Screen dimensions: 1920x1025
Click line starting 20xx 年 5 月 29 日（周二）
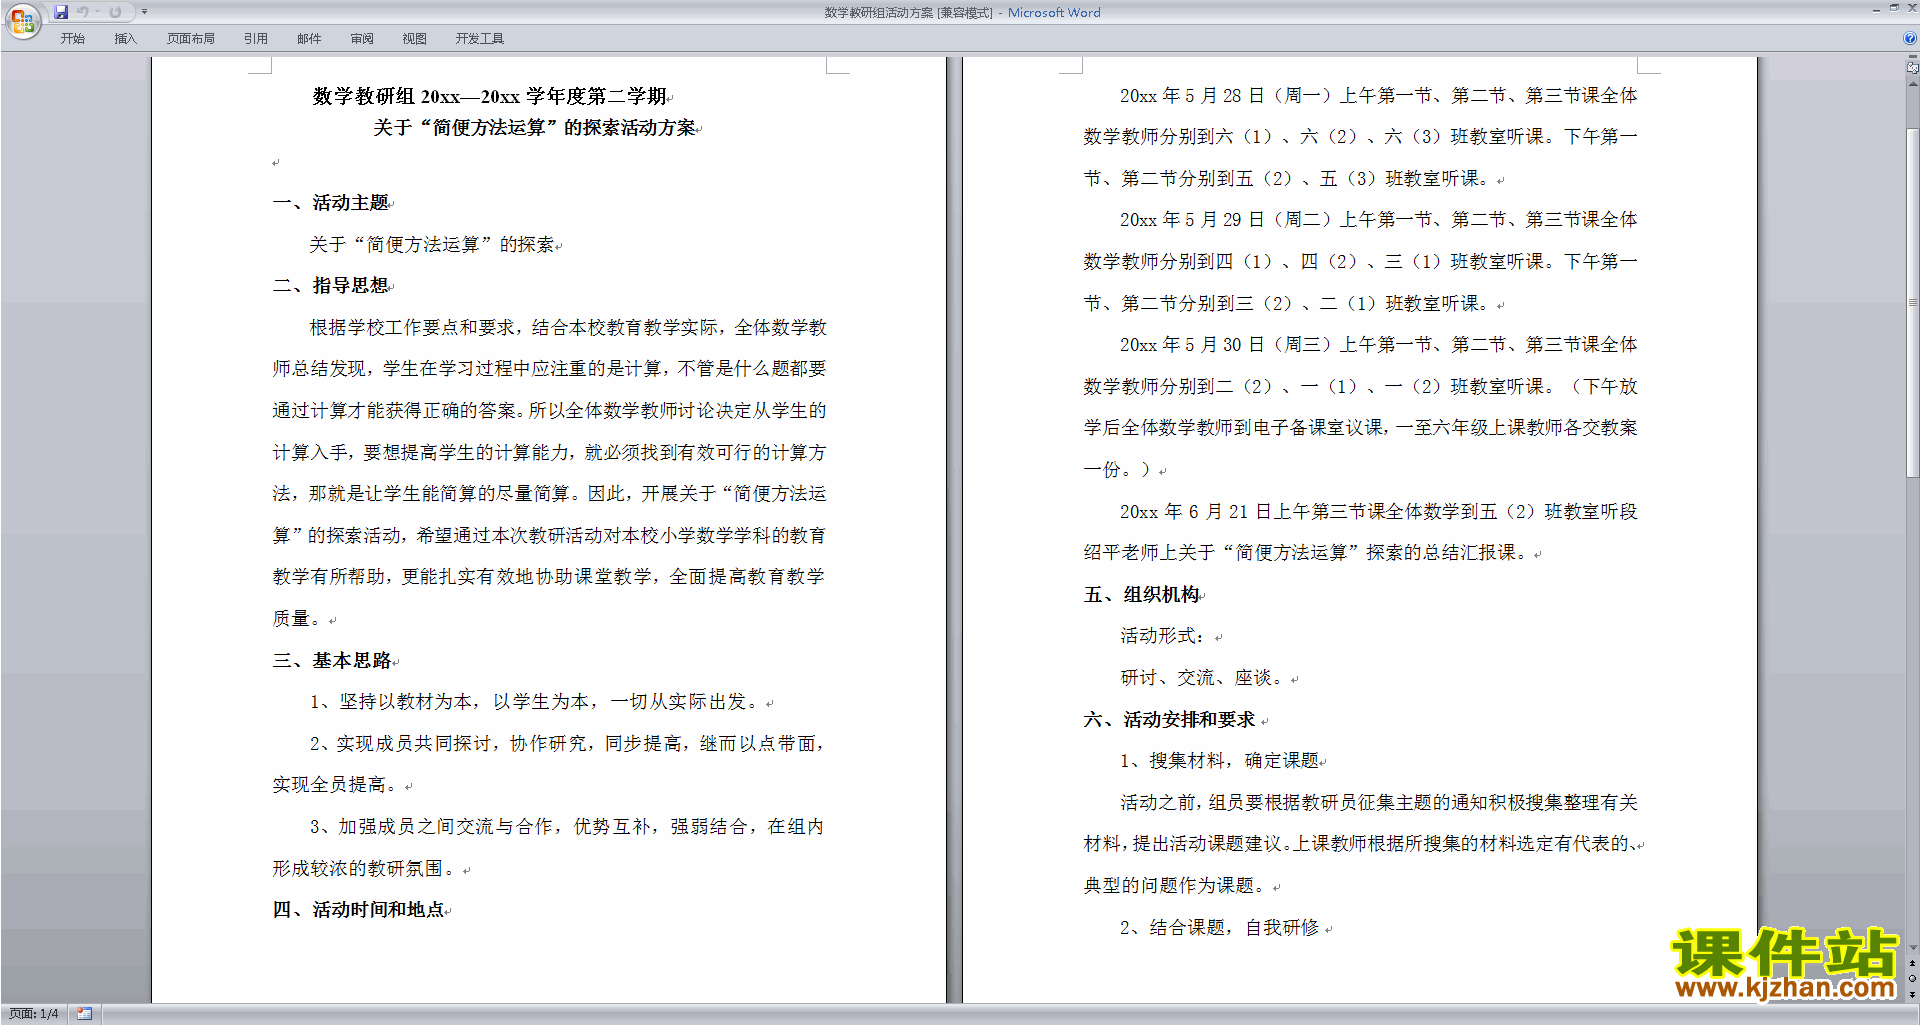click(1379, 219)
